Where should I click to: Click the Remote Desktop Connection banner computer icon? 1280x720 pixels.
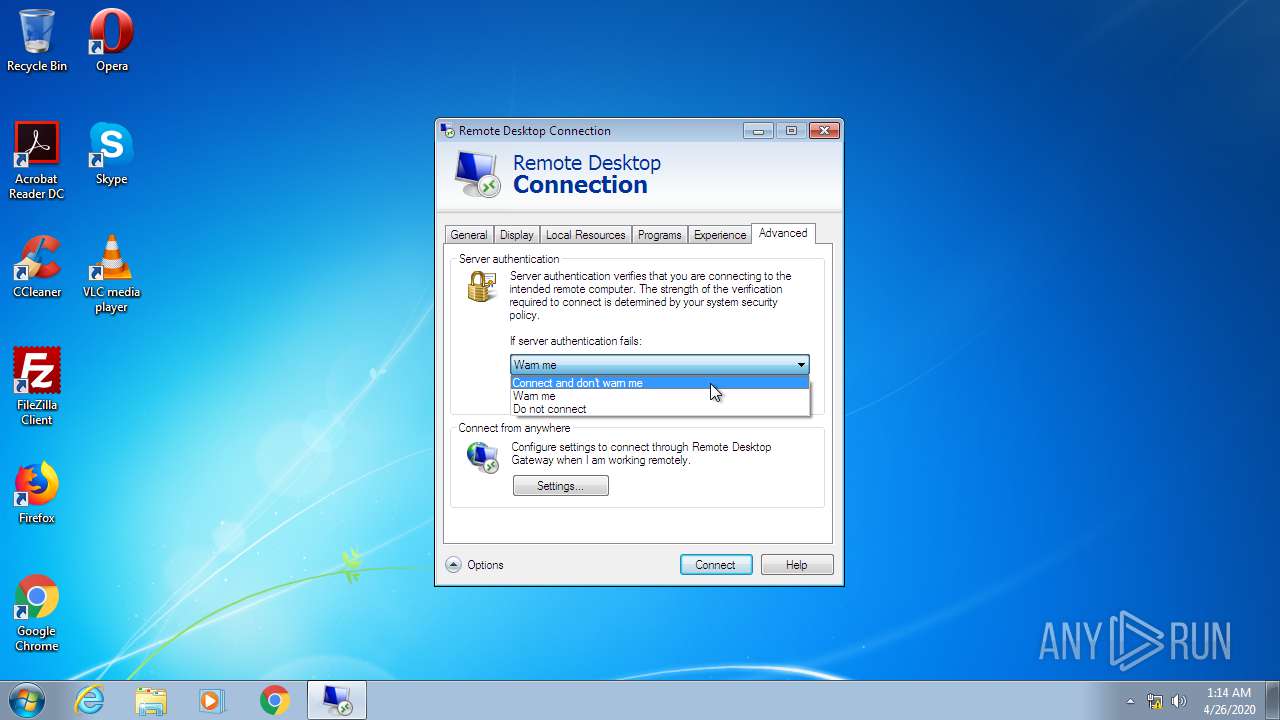[x=476, y=174]
